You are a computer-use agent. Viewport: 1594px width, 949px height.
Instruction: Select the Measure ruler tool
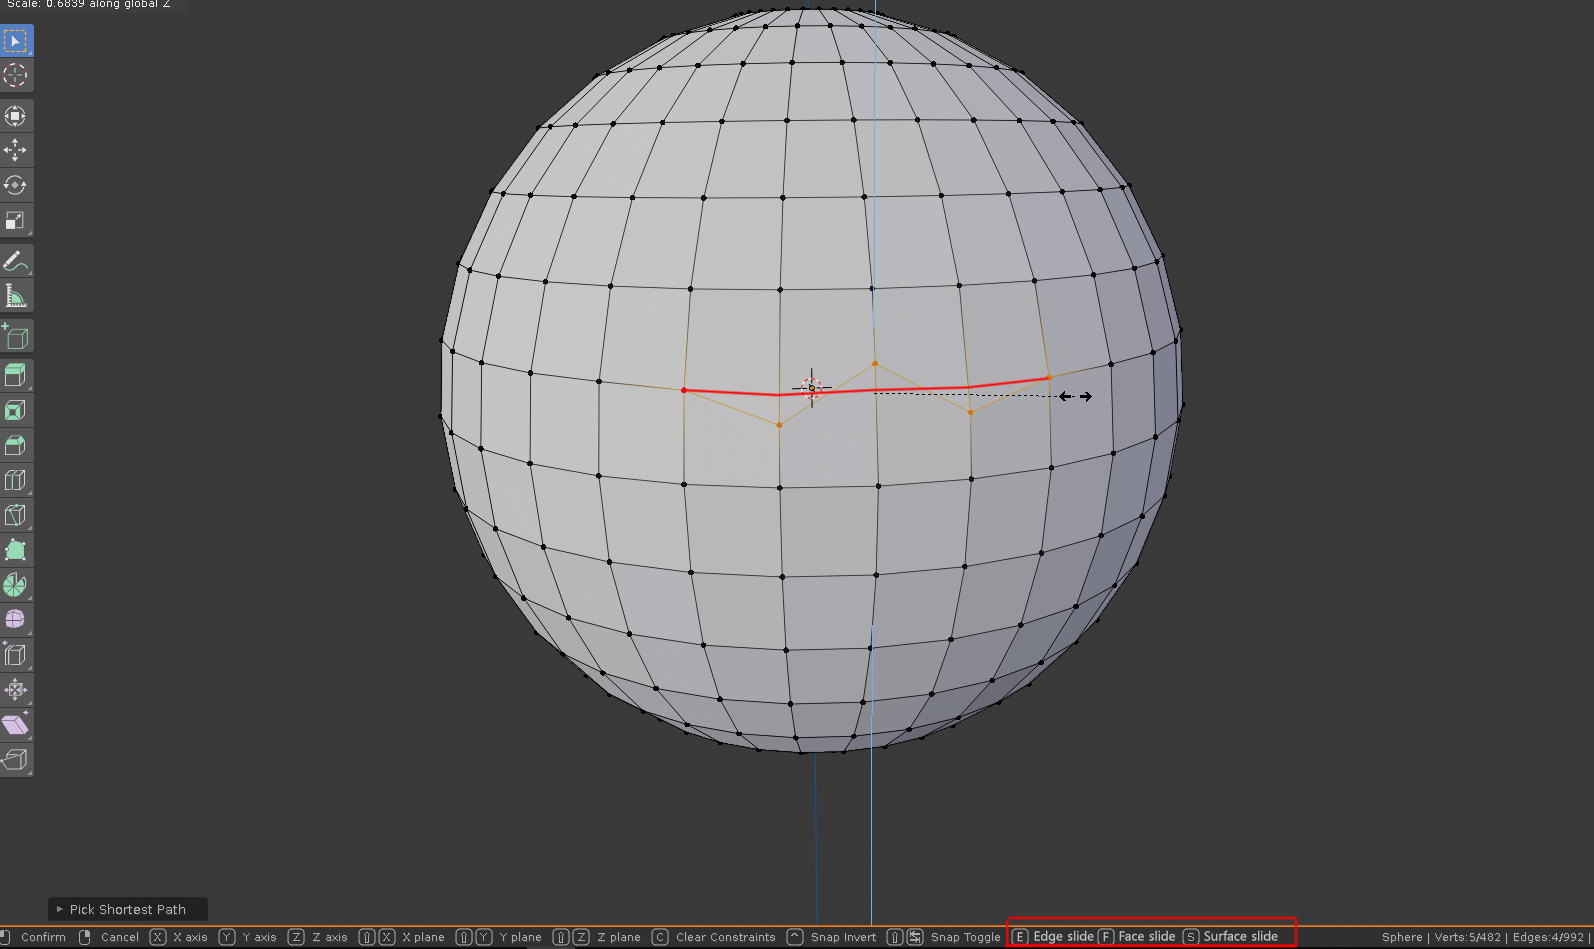coord(16,296)
